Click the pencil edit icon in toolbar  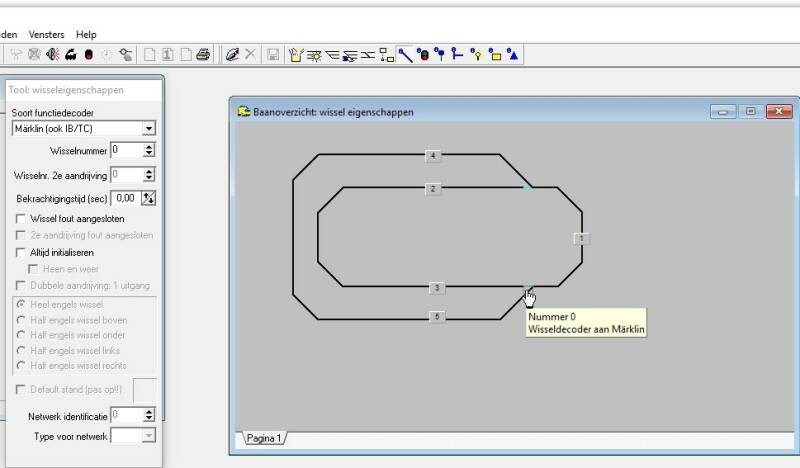tap(232, 54)
